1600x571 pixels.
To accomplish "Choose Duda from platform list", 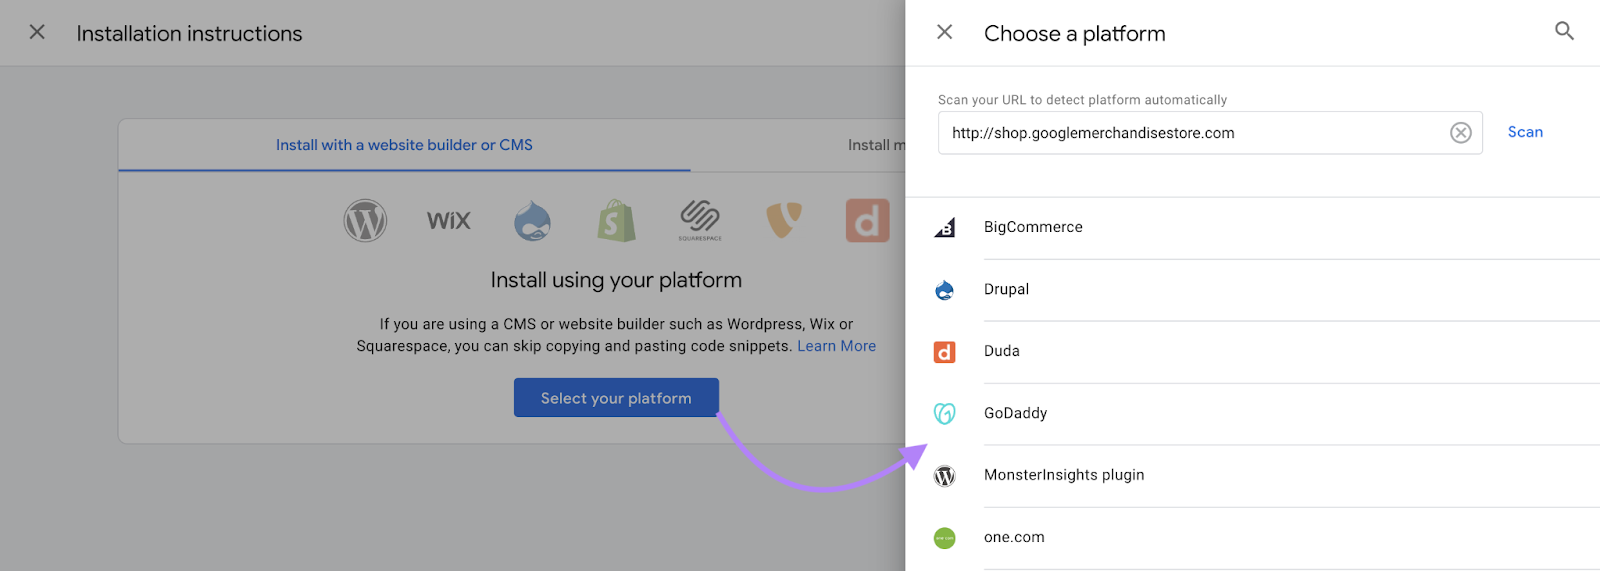I will pos(1002,351).
